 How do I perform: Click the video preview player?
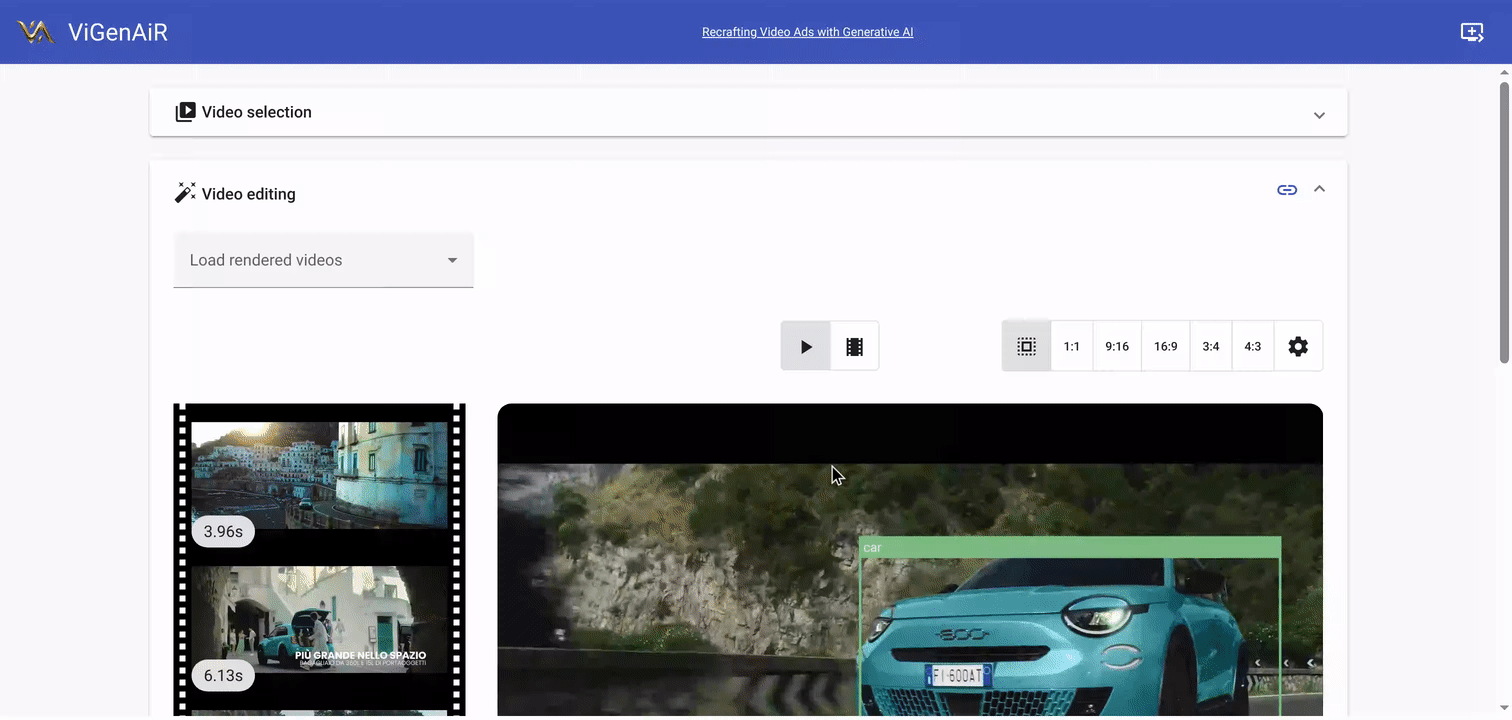(x=910, y=560)
